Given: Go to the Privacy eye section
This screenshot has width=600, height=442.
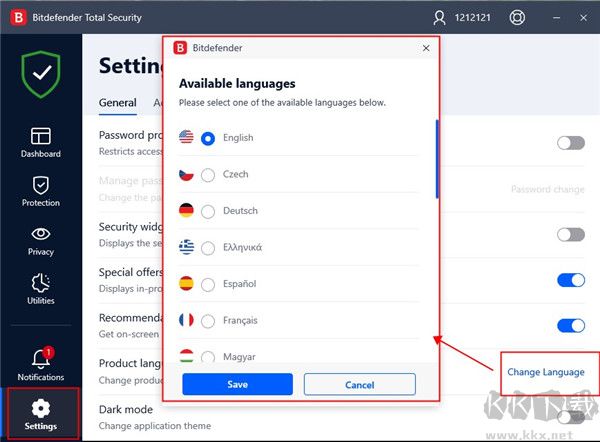Looking at the screenshot, I should point(41,240).
